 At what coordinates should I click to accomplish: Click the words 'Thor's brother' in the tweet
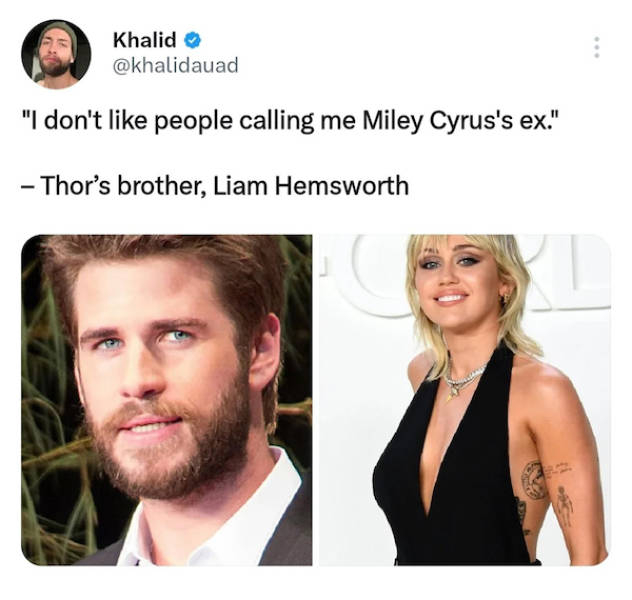121,186
